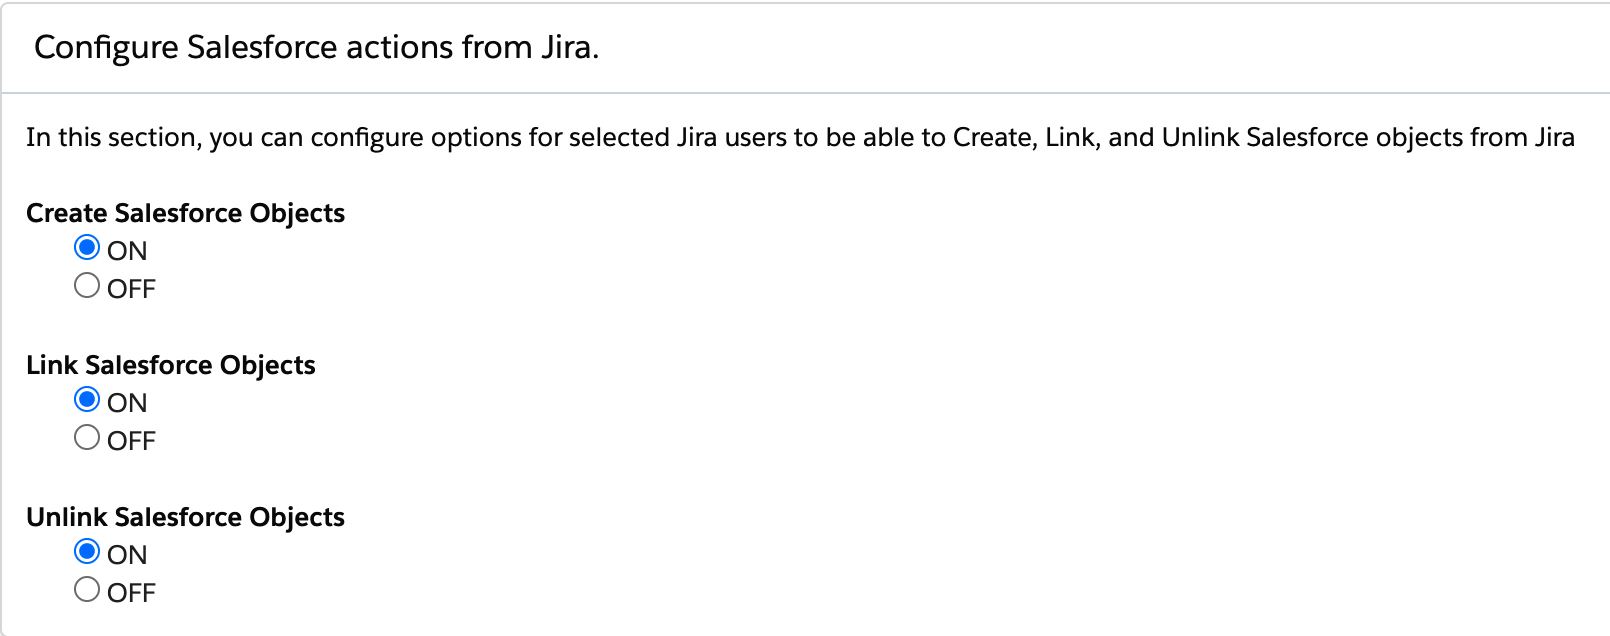Choose OFF radio for Unlink Salesforce Objects
Image resolution: width=1610 pixels, height=636 pixels.
point(87,590)
